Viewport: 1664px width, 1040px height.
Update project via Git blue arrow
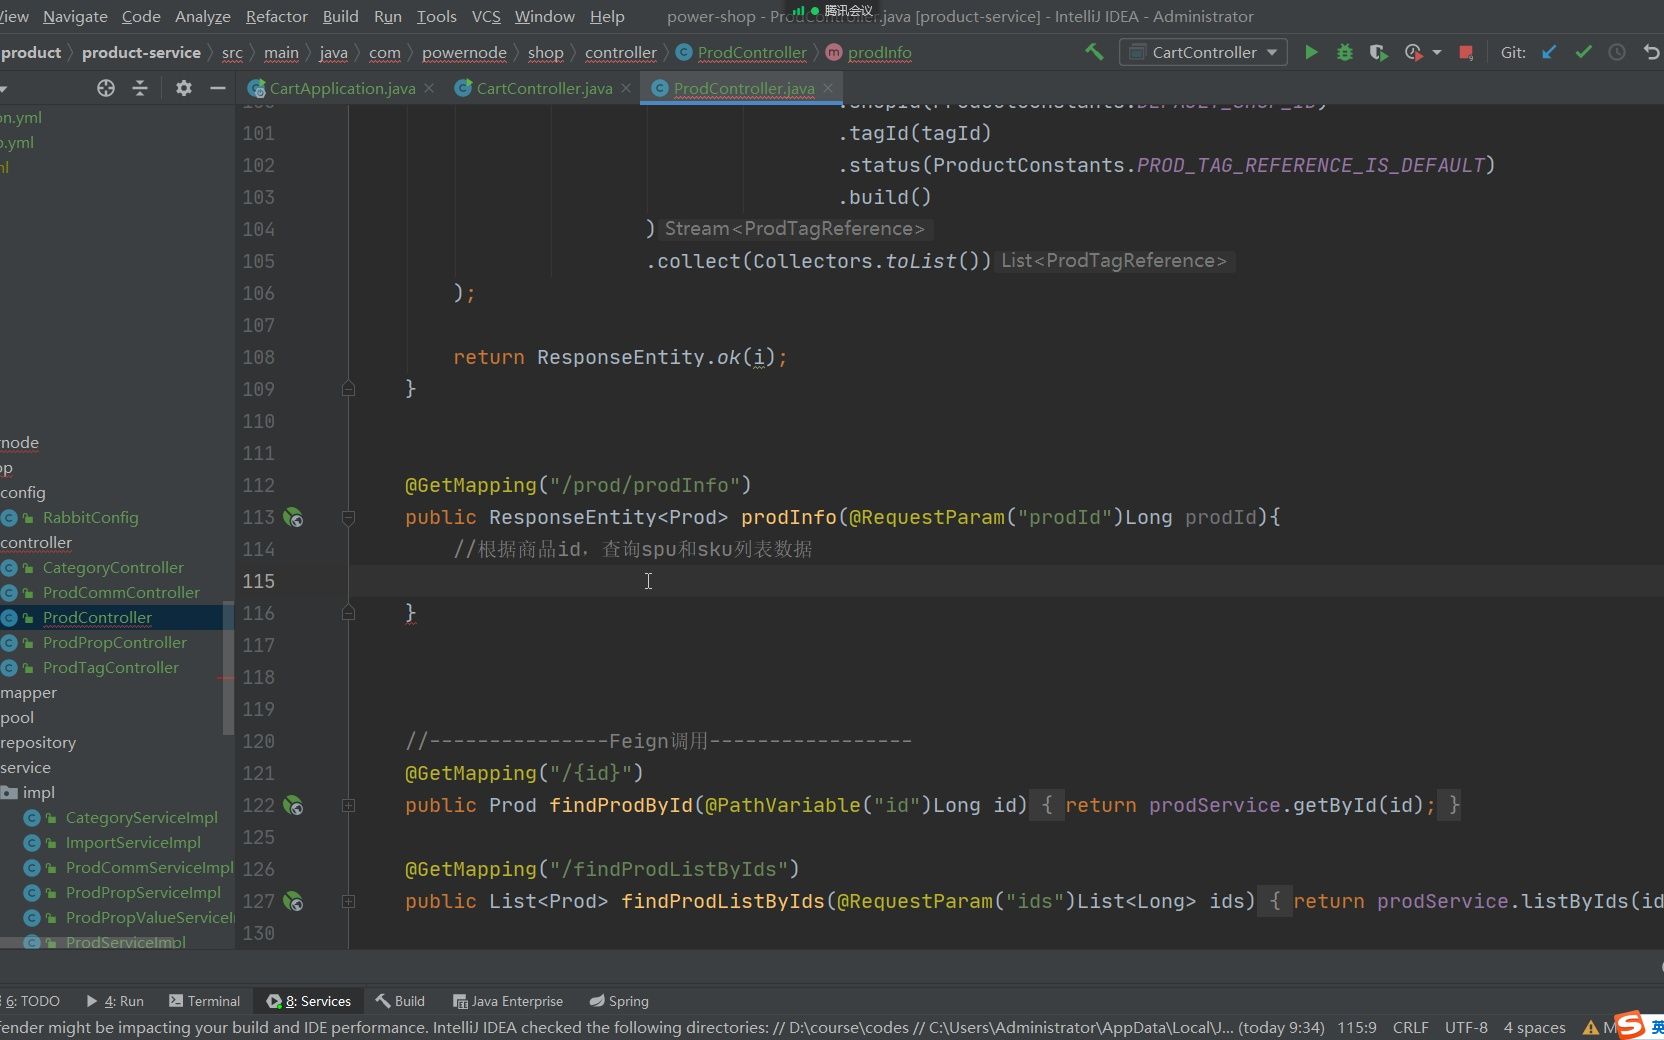click(1549, 52)
